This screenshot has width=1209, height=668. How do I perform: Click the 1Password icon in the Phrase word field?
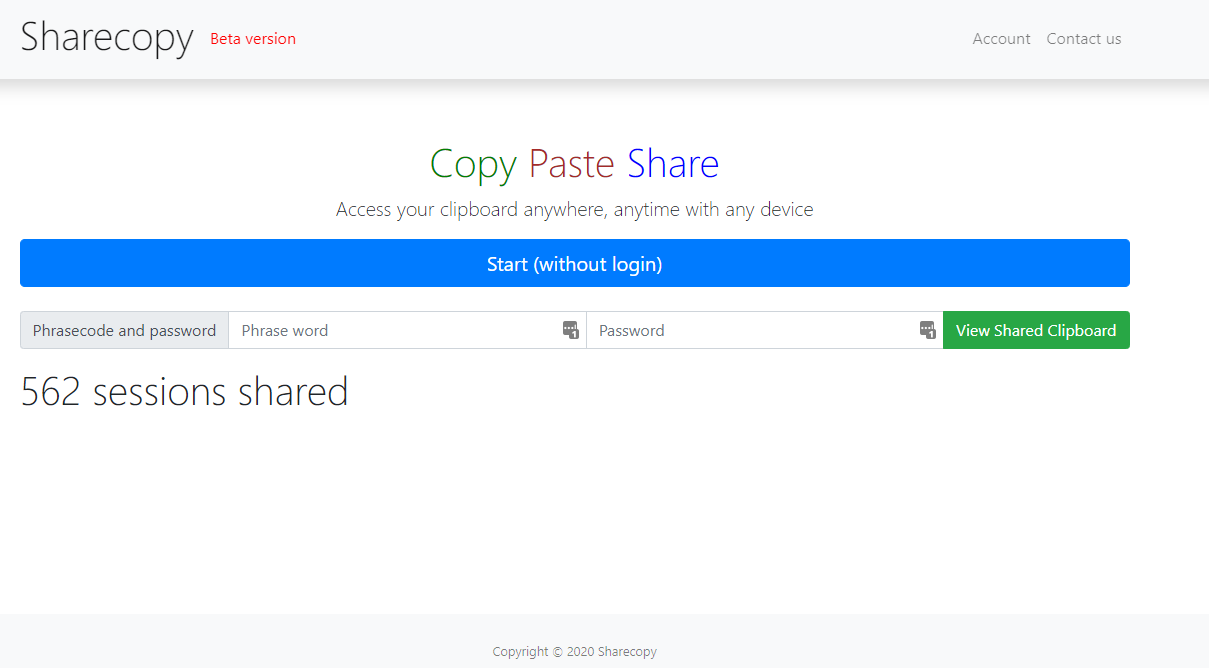pyautogui.click(x=570, y=330)
